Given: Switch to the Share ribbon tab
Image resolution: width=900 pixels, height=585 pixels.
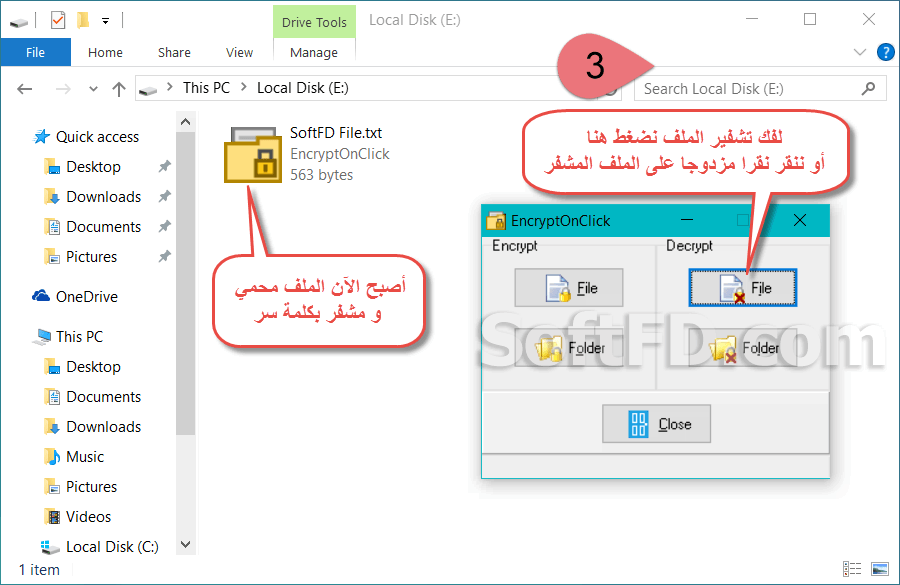Looking at the screenshot, I should (174, 52).
